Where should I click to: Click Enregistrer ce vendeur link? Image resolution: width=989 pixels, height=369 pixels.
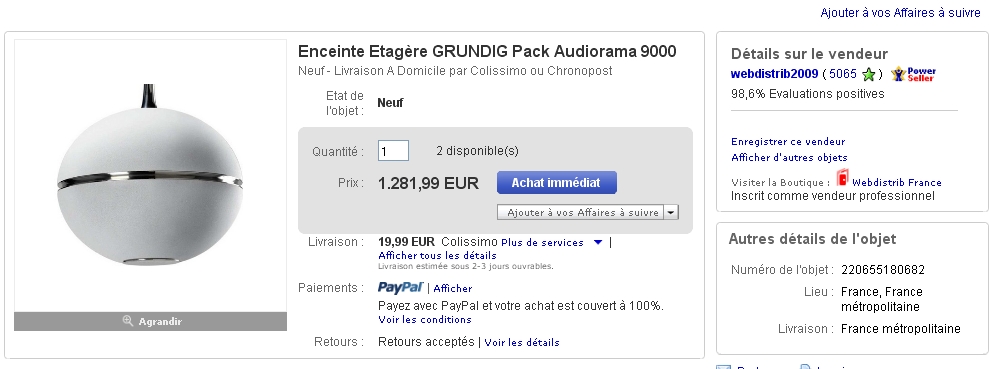788,142
